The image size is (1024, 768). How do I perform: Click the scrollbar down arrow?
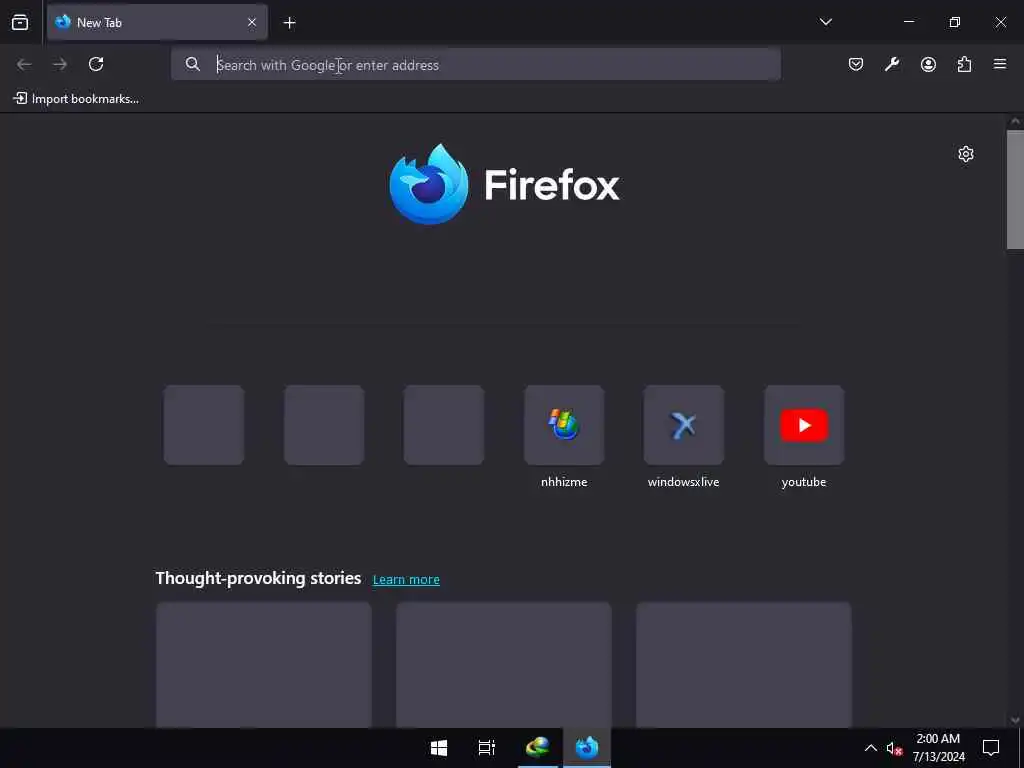tap(1015, 720)
